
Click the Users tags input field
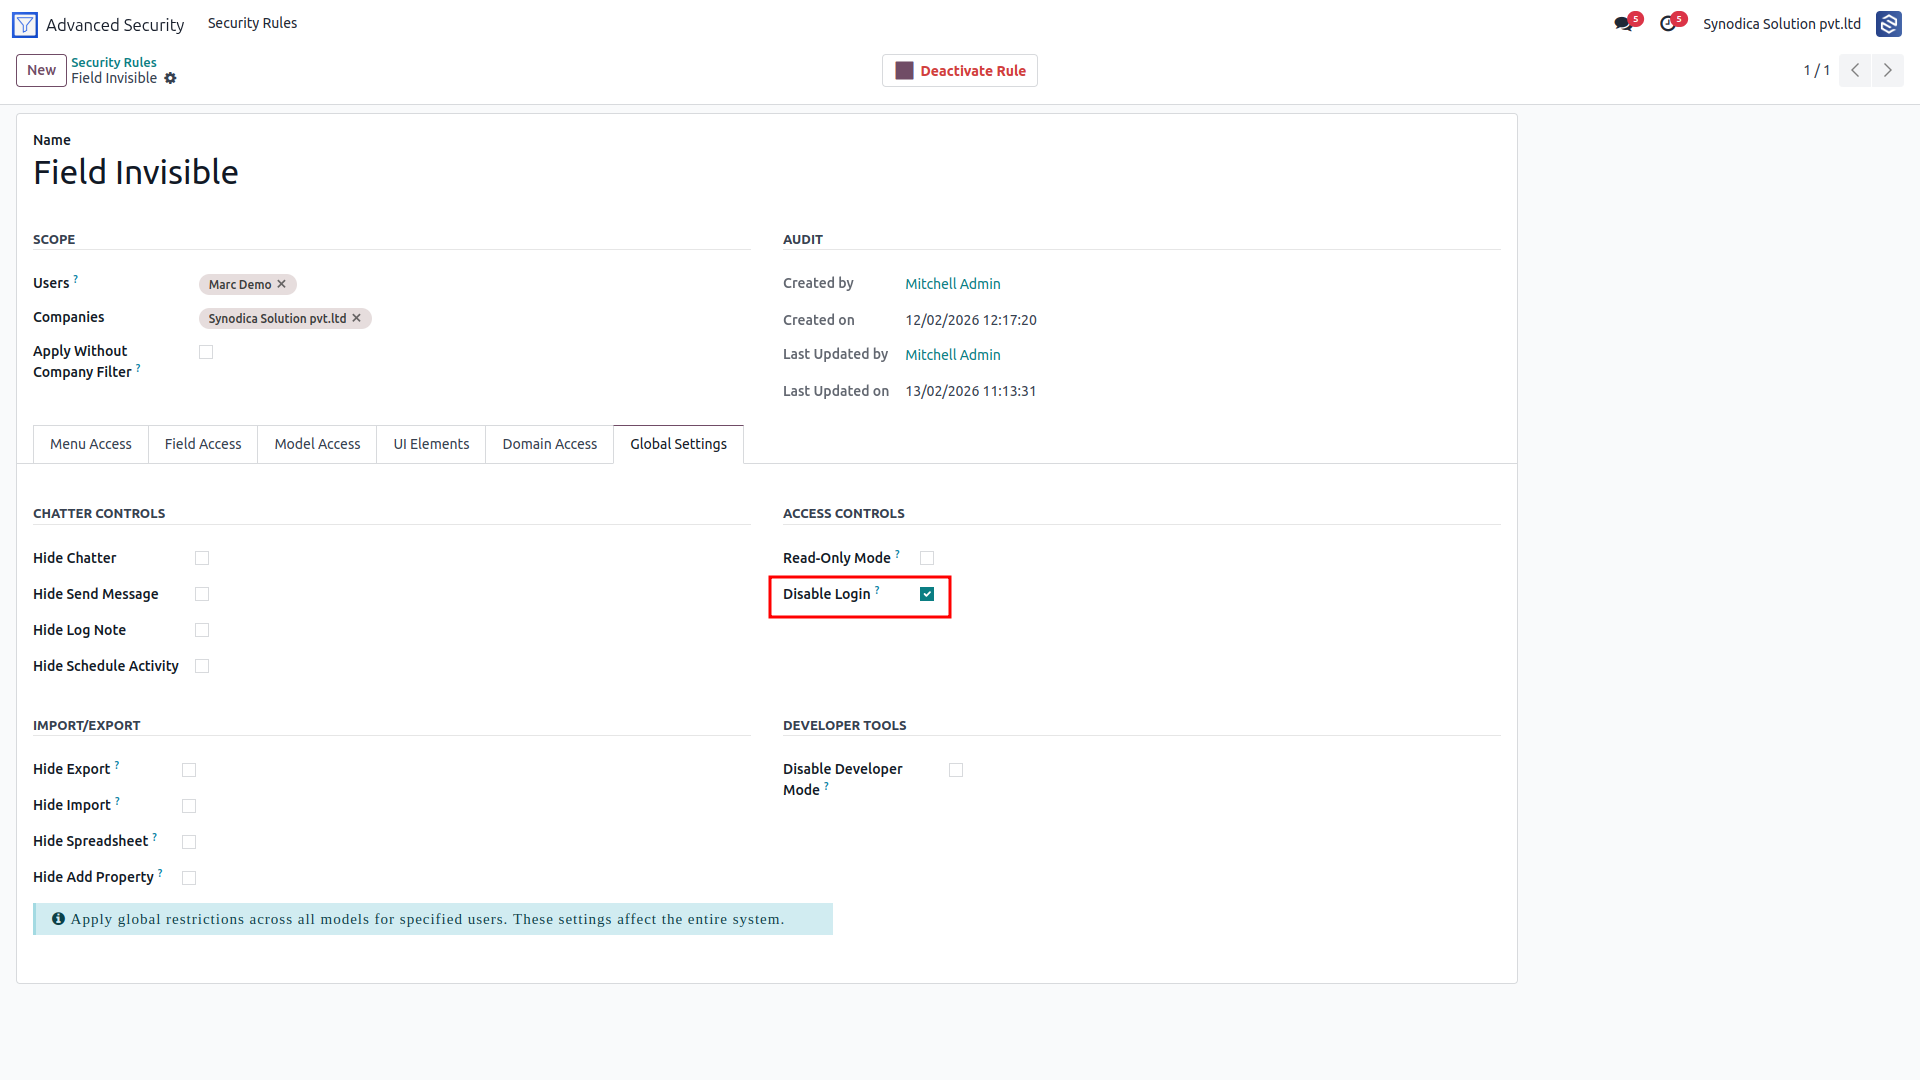click(x=474, y=284)
